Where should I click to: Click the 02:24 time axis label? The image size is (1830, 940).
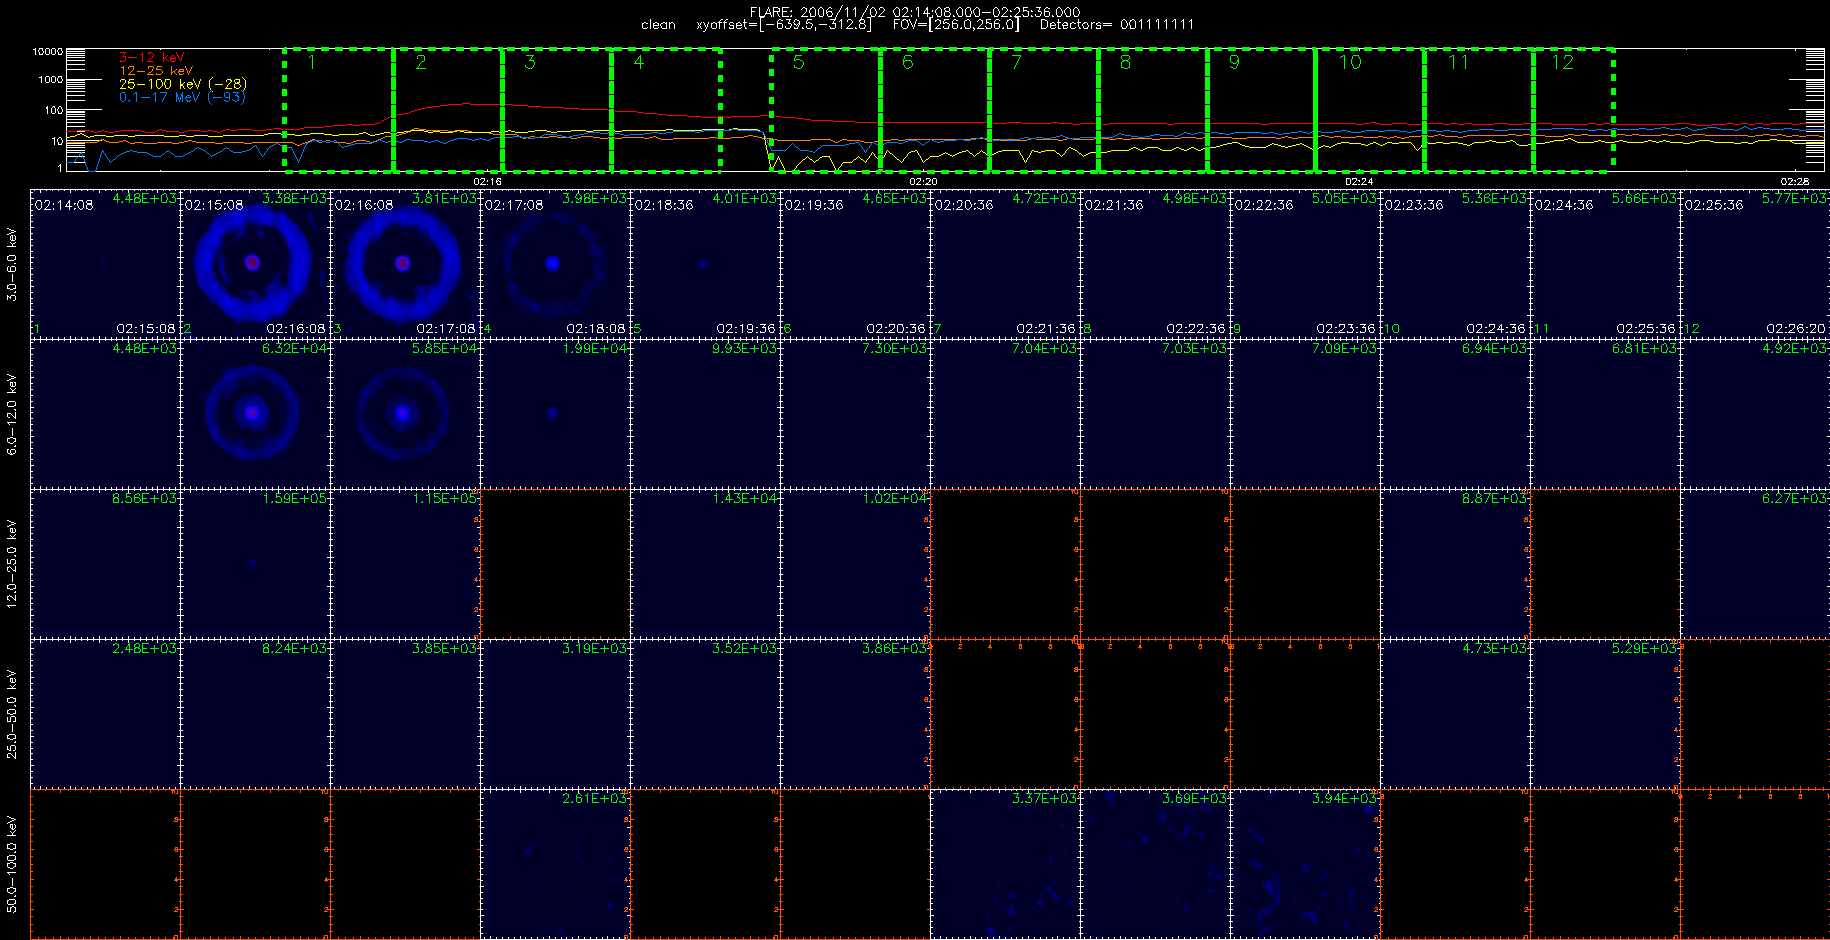click(1359, 181)
